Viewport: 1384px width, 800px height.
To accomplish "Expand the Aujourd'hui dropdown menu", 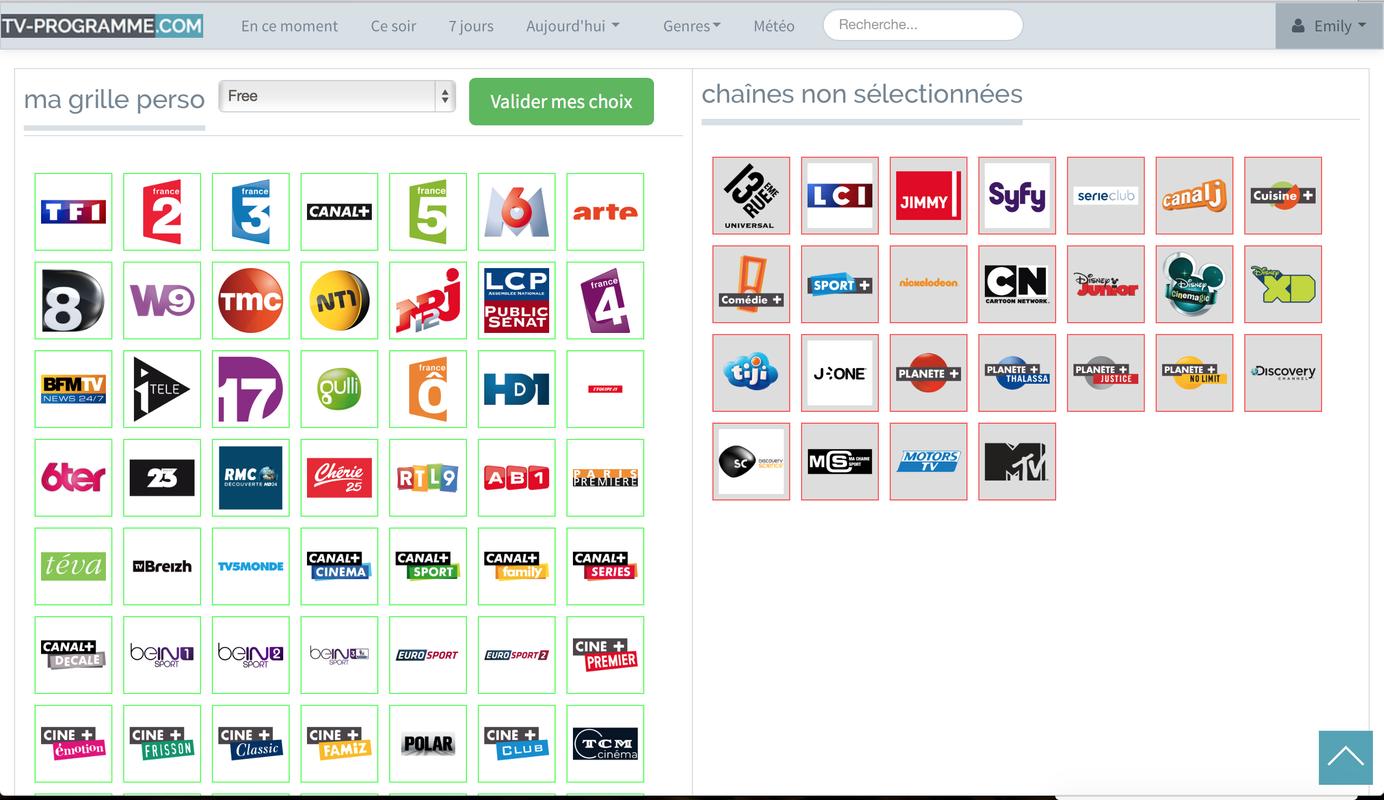I will click(x=573, y=26).
